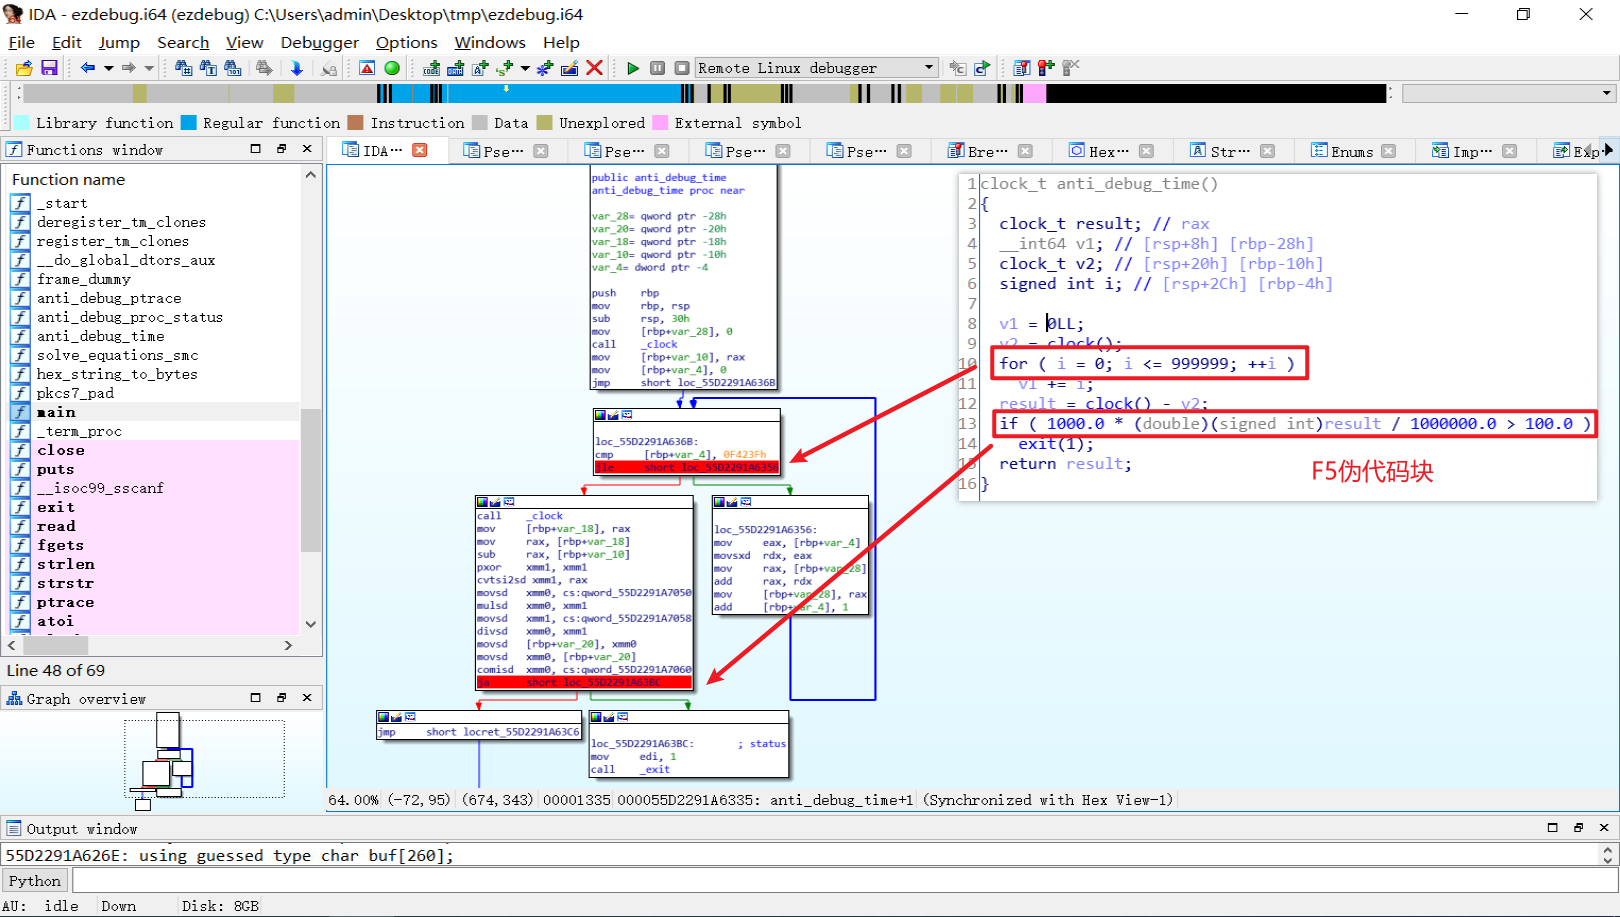Image resolution: width=1620 pixels, height=917 pixels.
Task: Click the toolbar icon right of the debugger dropdown
Action: pos(957,68)
